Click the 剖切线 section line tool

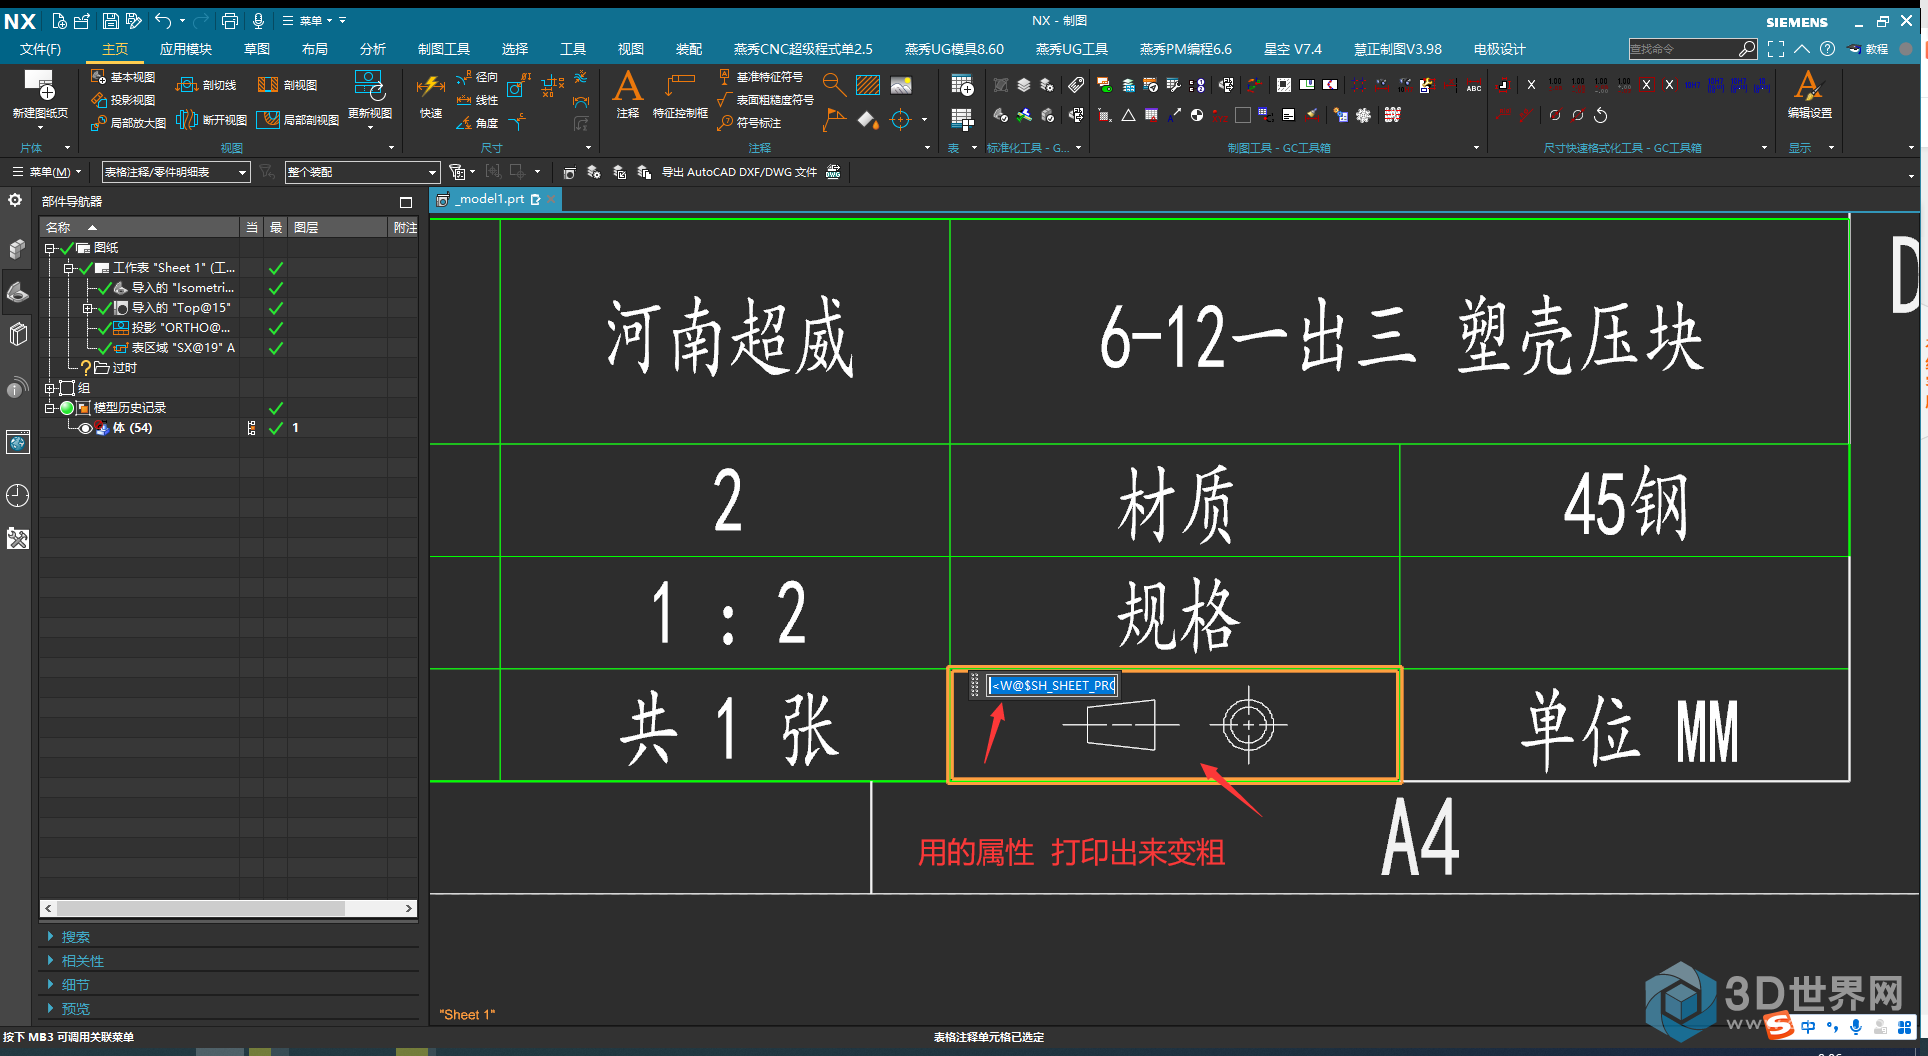pos(207,85)
